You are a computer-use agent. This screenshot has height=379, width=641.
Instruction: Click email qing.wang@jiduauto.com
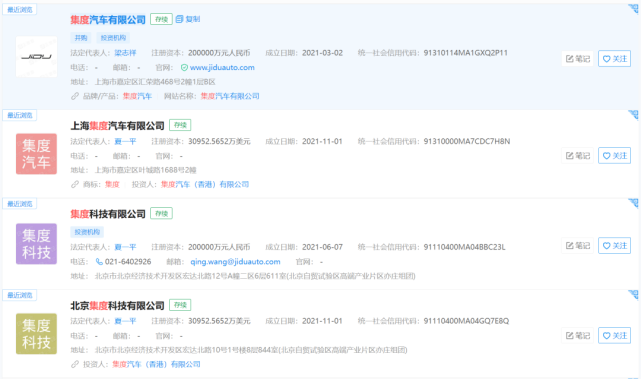coord(235,262)
